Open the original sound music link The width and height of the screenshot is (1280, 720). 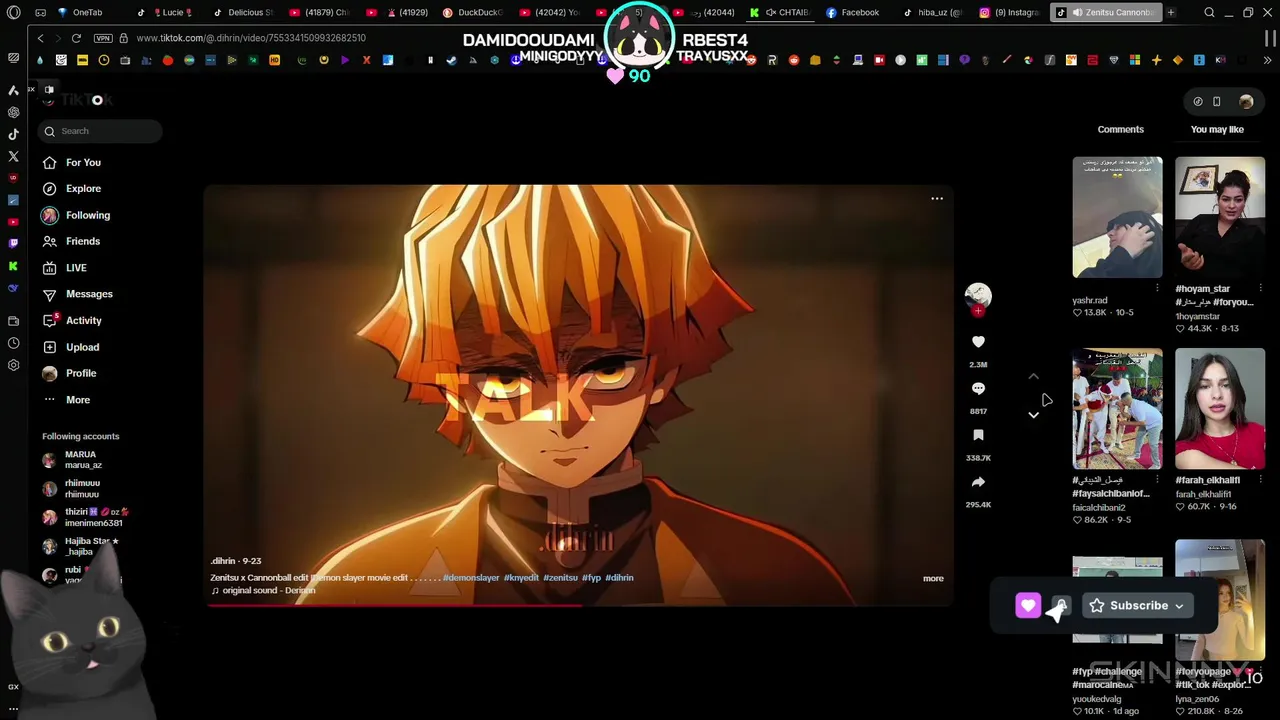(x=264, y=591)
